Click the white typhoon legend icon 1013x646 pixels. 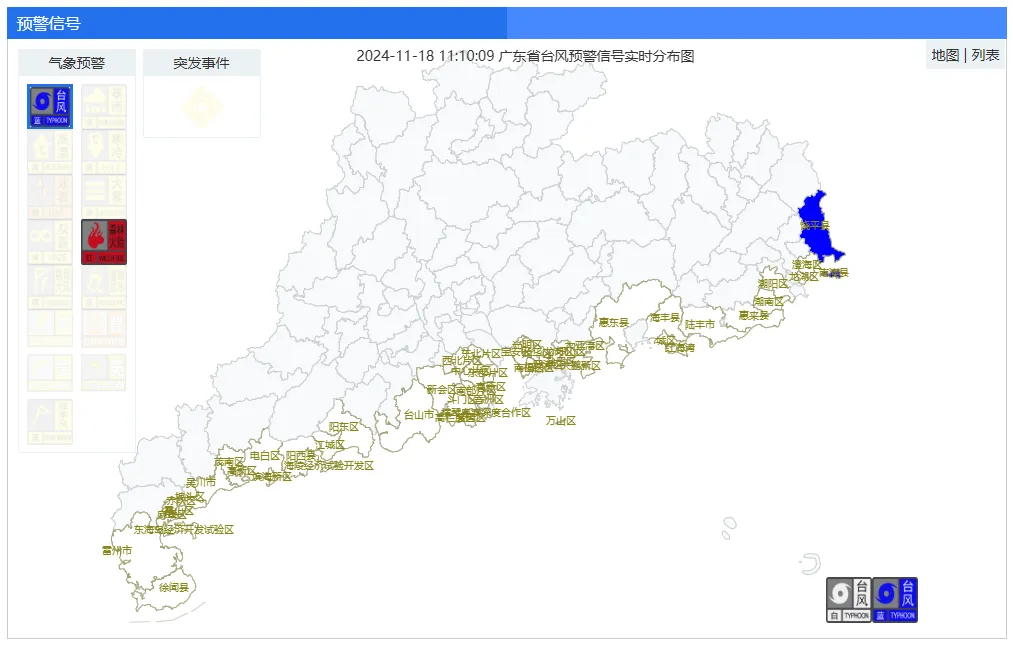click(x=849, y=600)
